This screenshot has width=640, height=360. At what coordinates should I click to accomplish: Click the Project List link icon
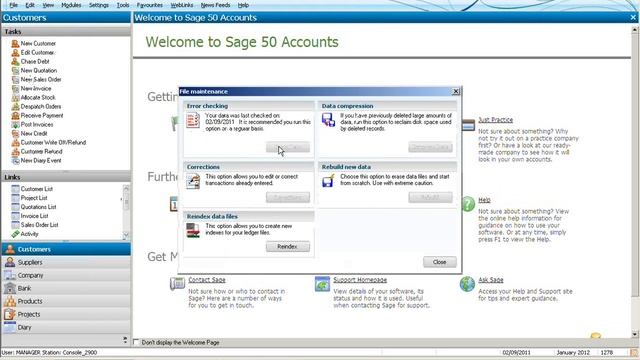pos(15,198)
